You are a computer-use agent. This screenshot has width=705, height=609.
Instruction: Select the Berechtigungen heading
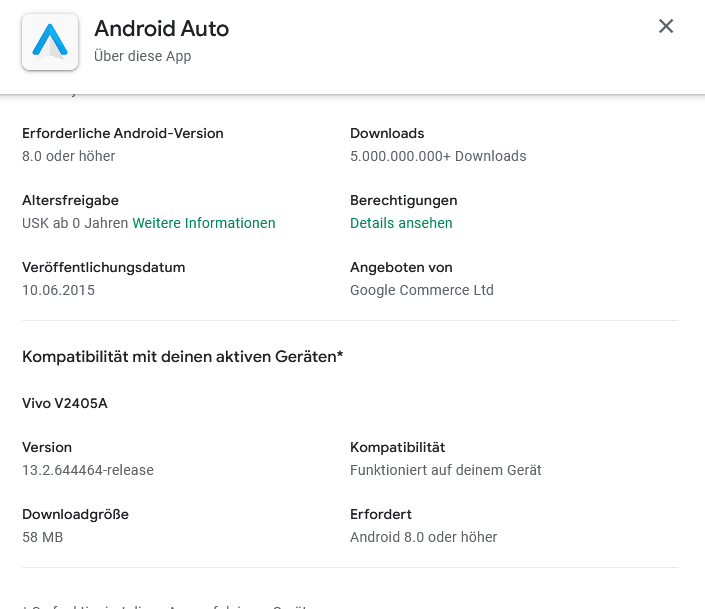[403, 200]
